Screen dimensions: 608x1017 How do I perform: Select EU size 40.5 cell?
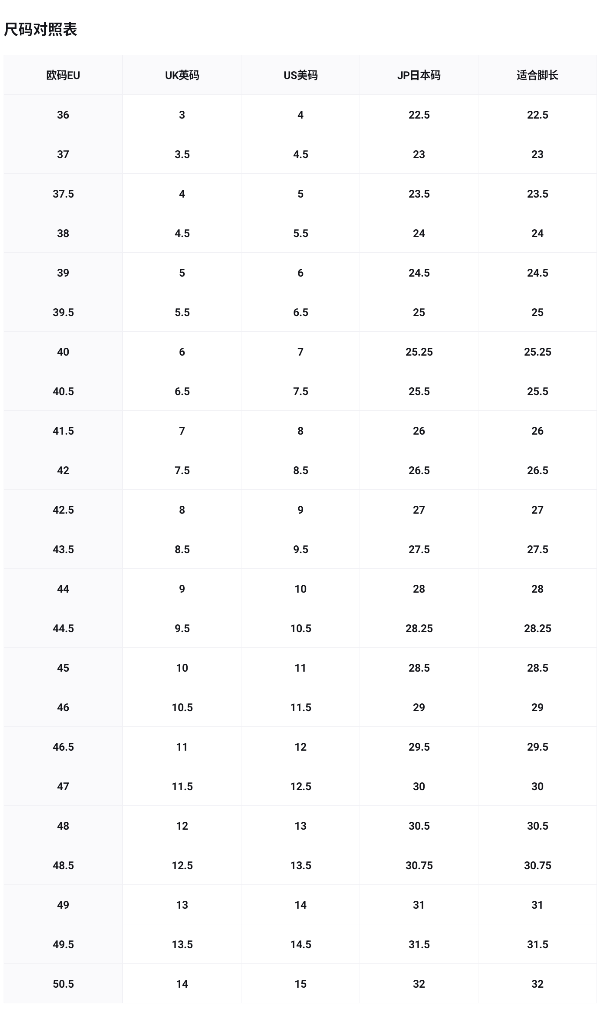point(63,392)
